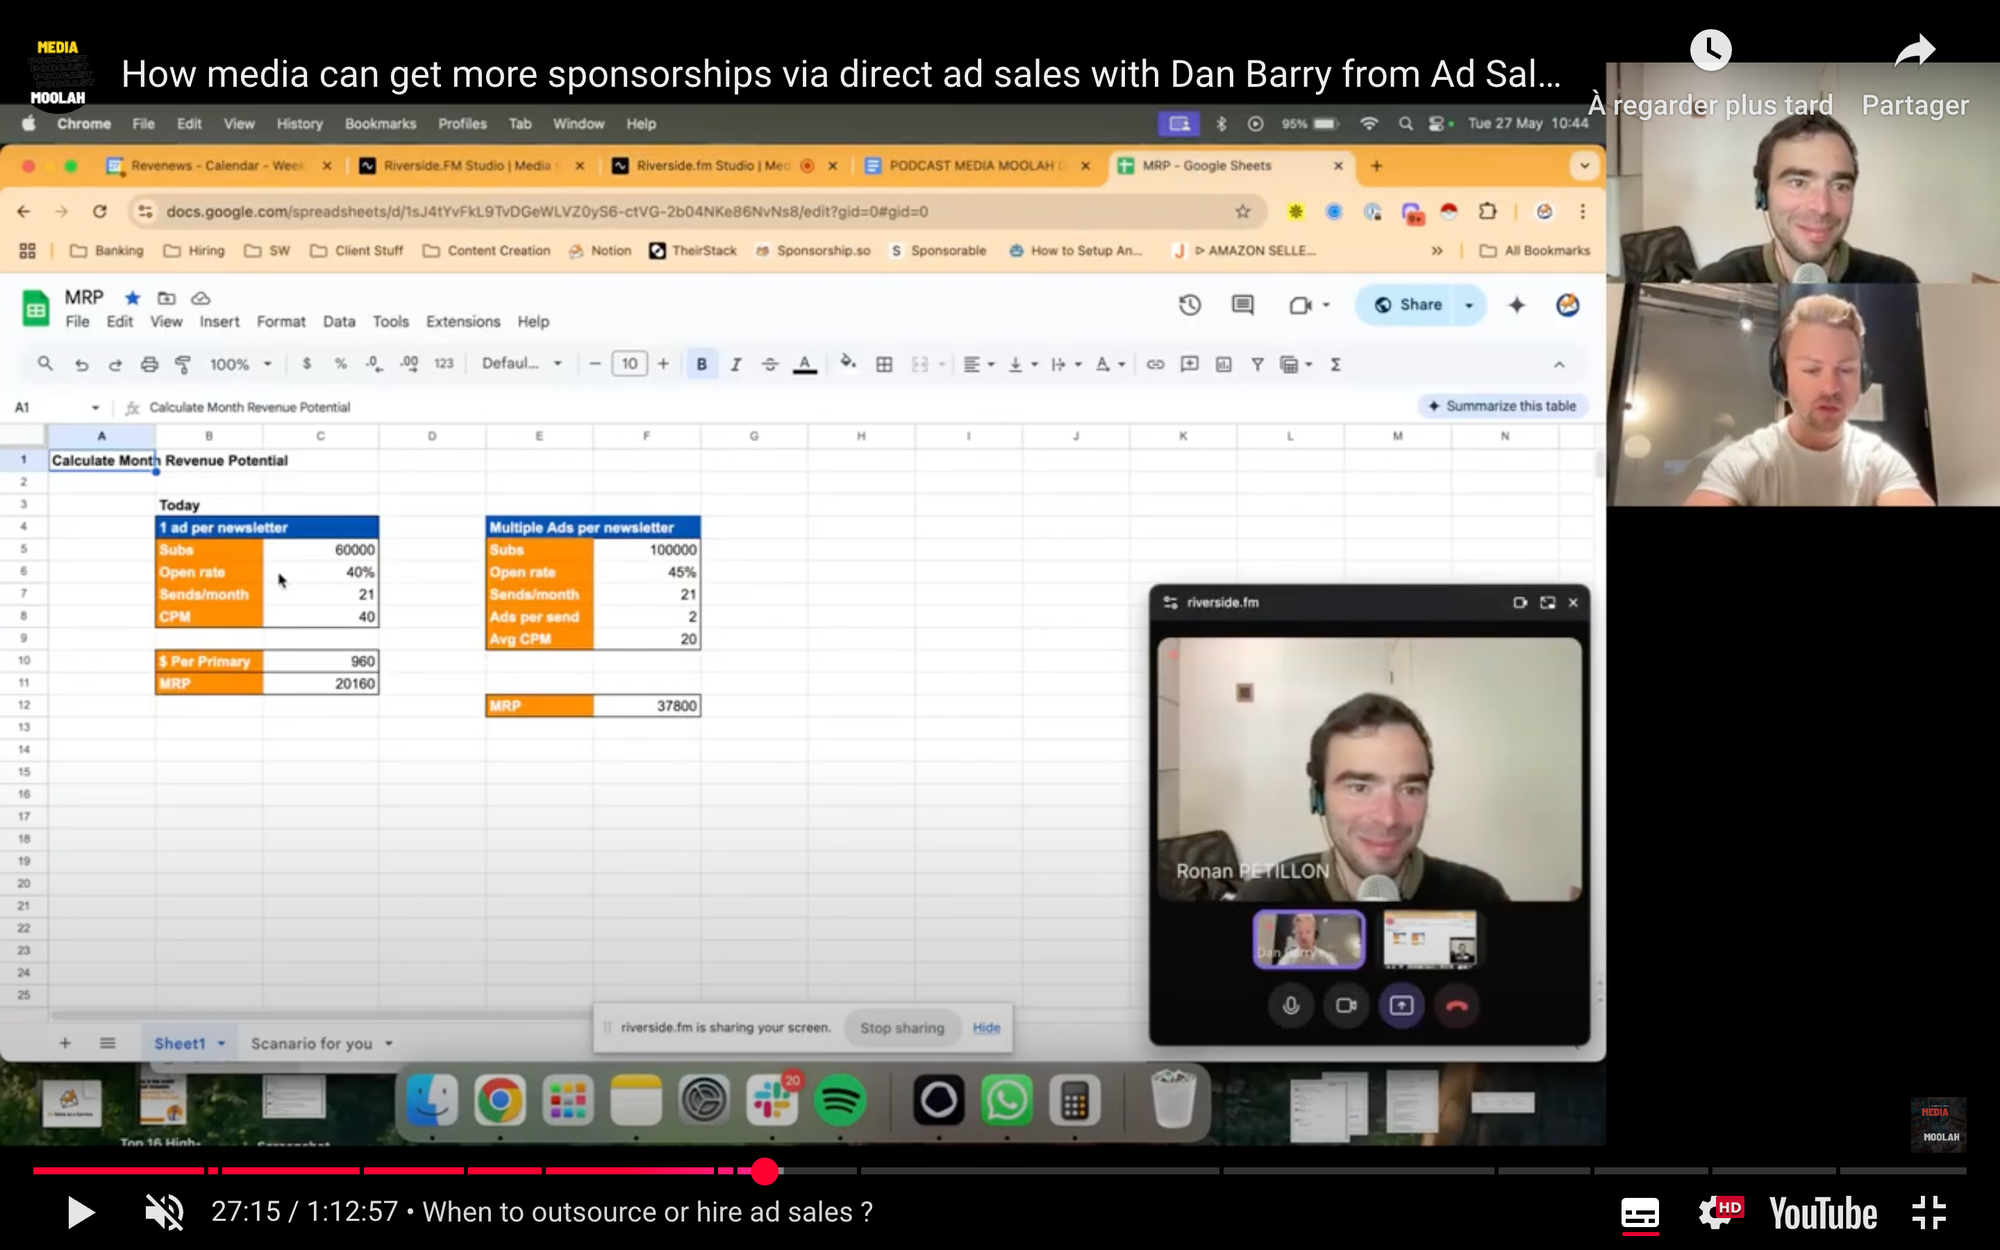Format as currency with dollar icon
This screenshot has height=1250, width=2000.
(x=306, y=364)
